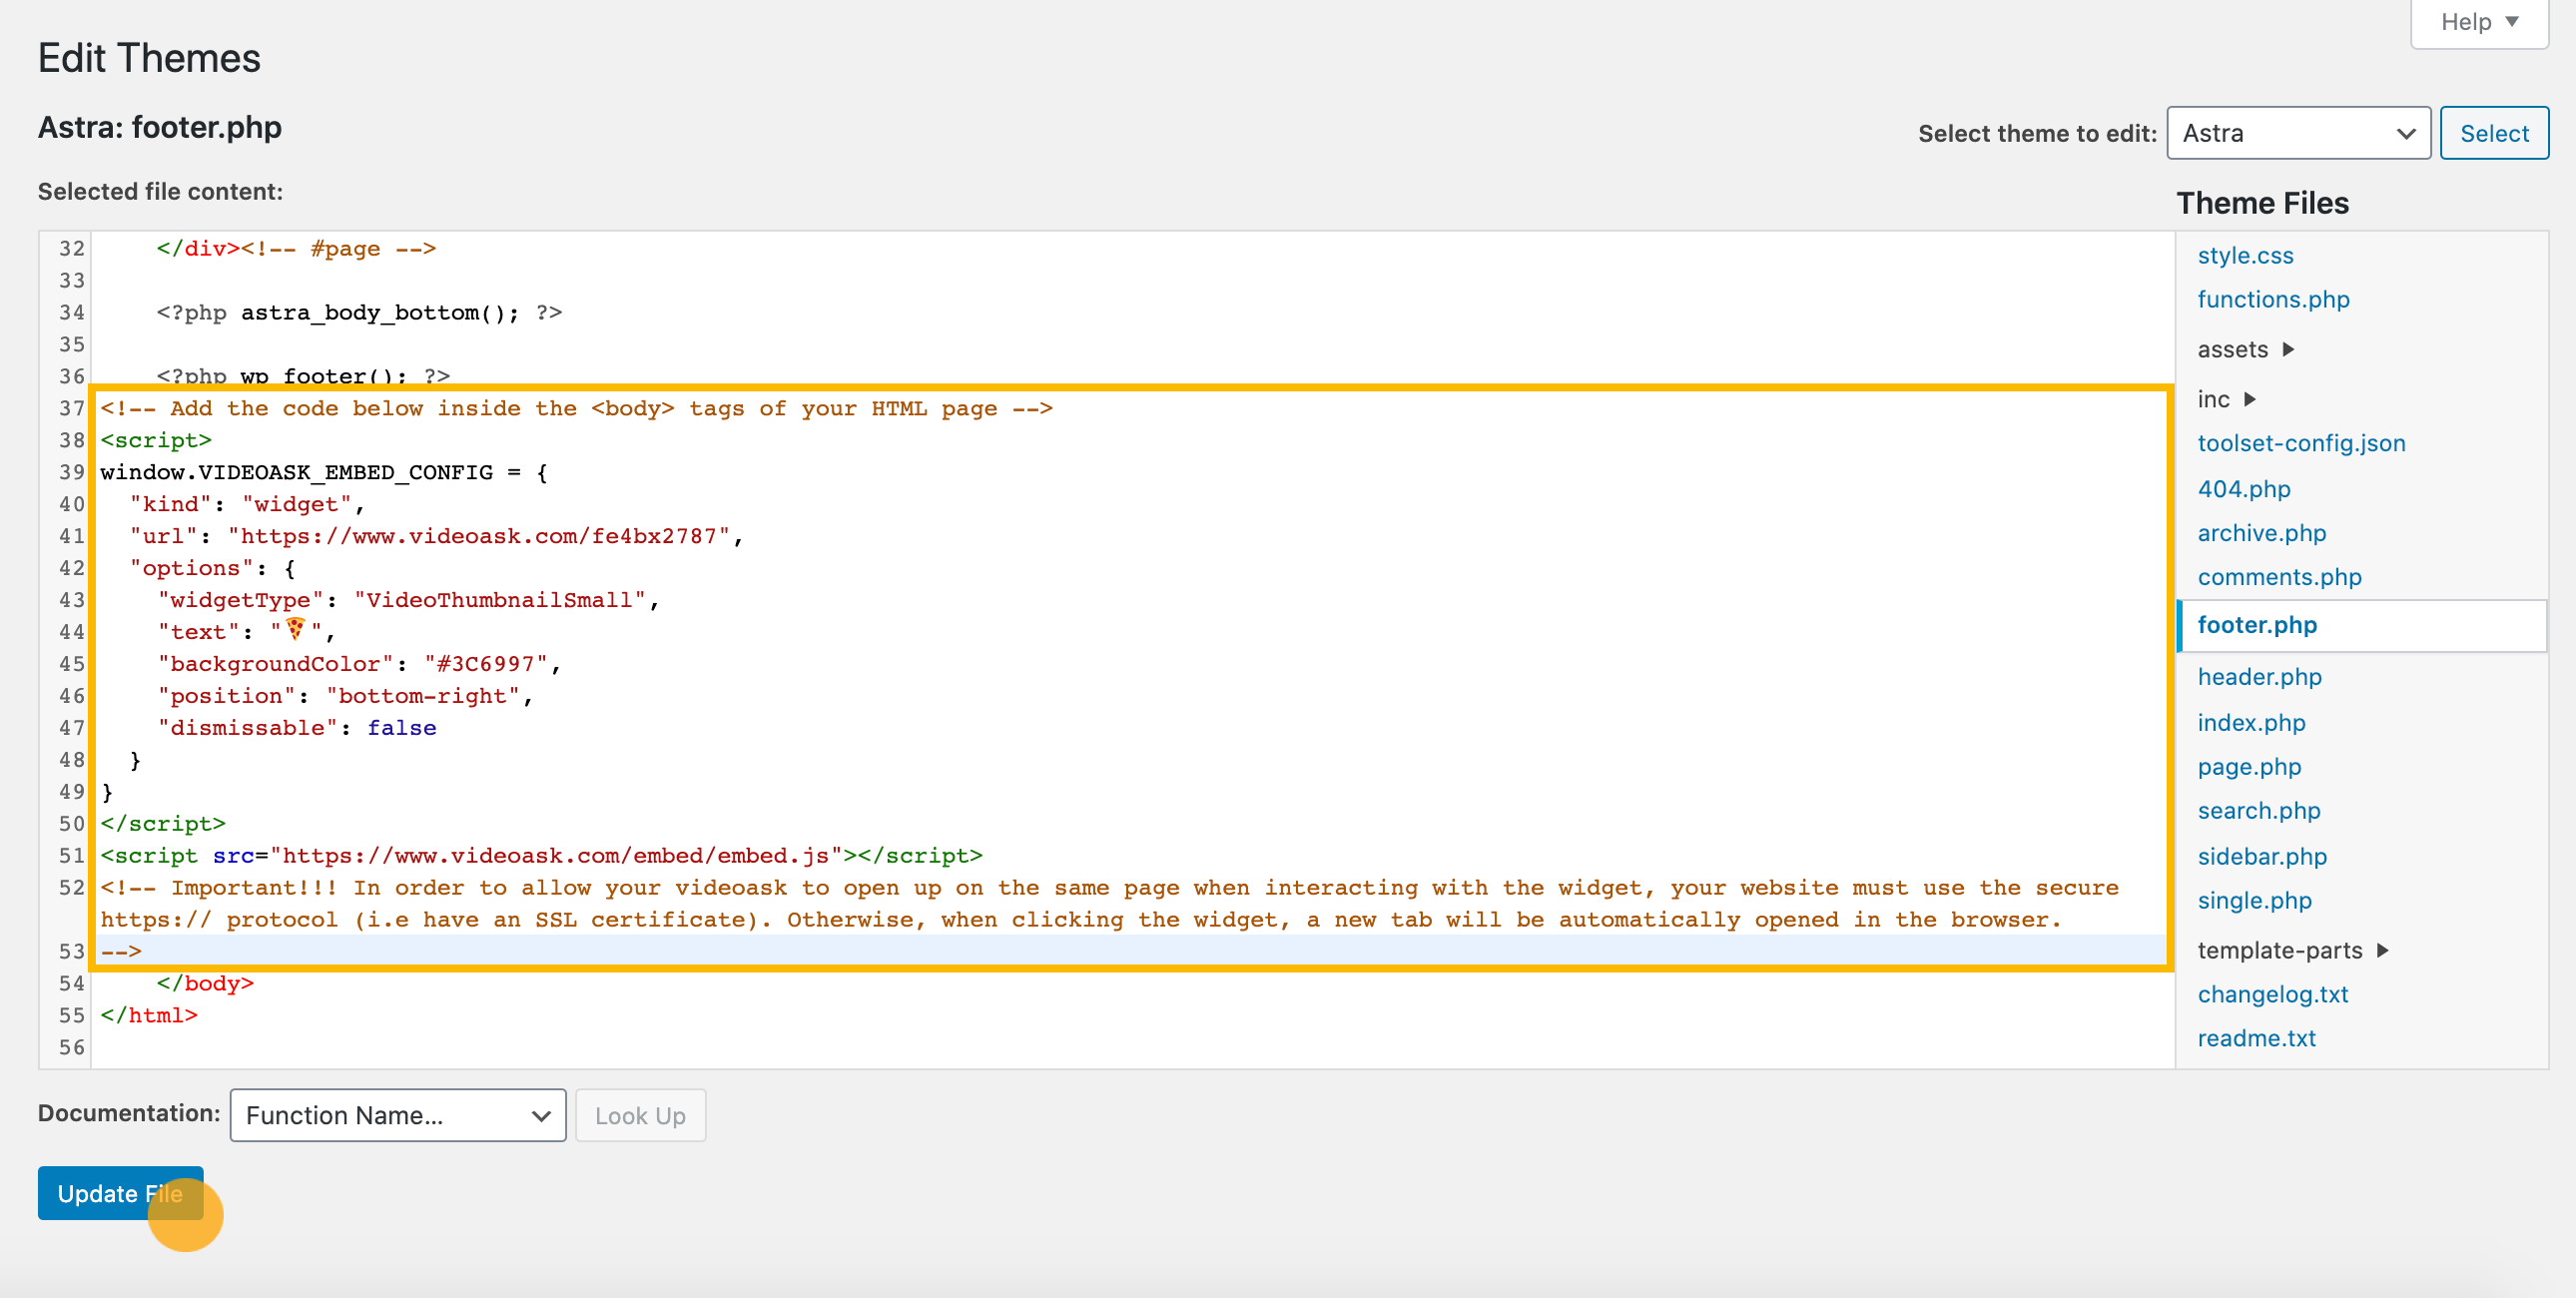Select the footer.php file entry
2576x1298 pixels.
click(x=2361, y=626)
